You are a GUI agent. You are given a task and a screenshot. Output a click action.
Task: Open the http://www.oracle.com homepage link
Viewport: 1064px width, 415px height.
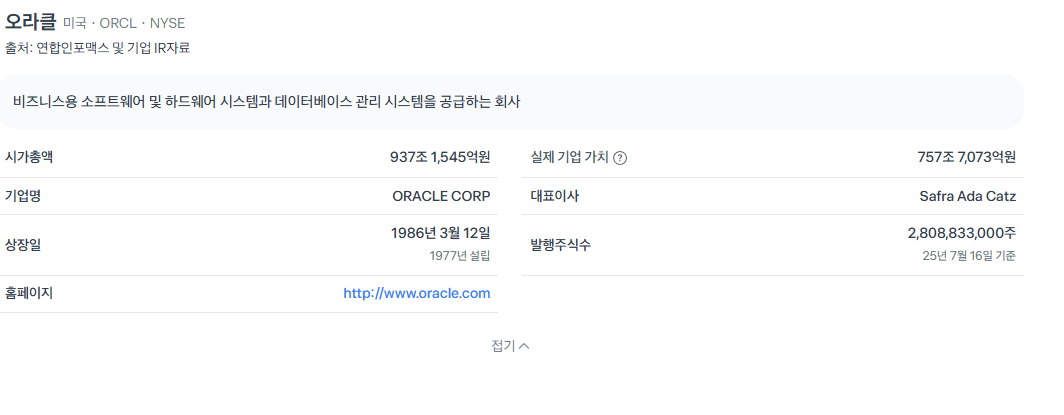pos(417,294)
